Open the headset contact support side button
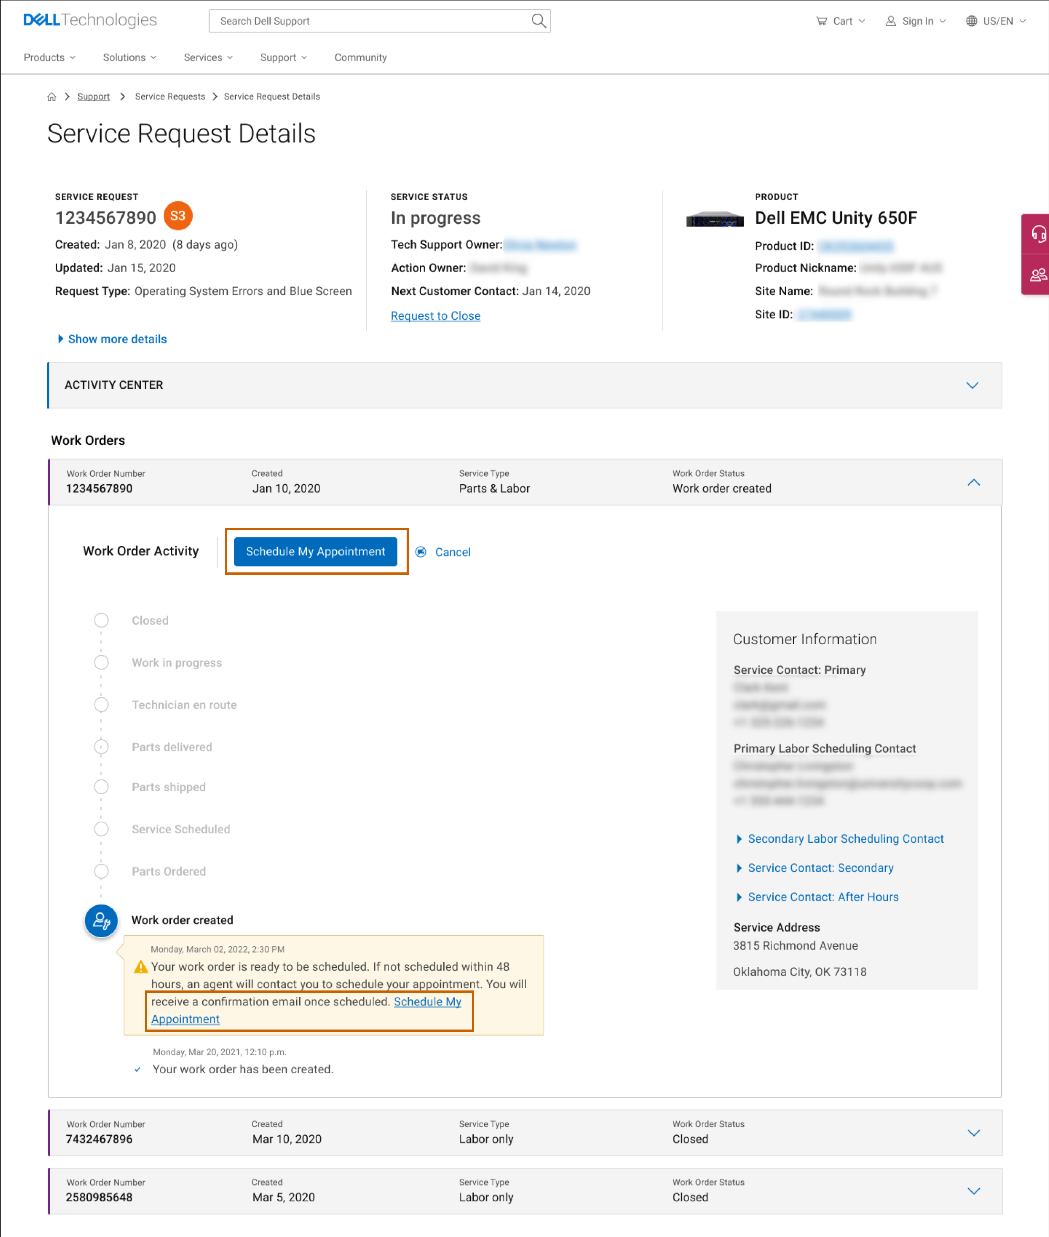The image size is (1049, 1237). [1038, 234]
